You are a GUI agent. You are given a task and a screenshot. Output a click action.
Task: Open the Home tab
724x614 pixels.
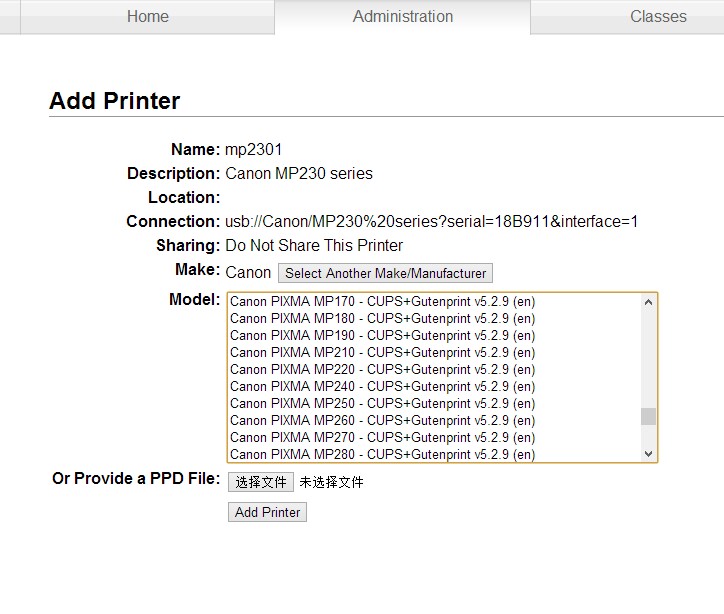click(x=148, y=17)
